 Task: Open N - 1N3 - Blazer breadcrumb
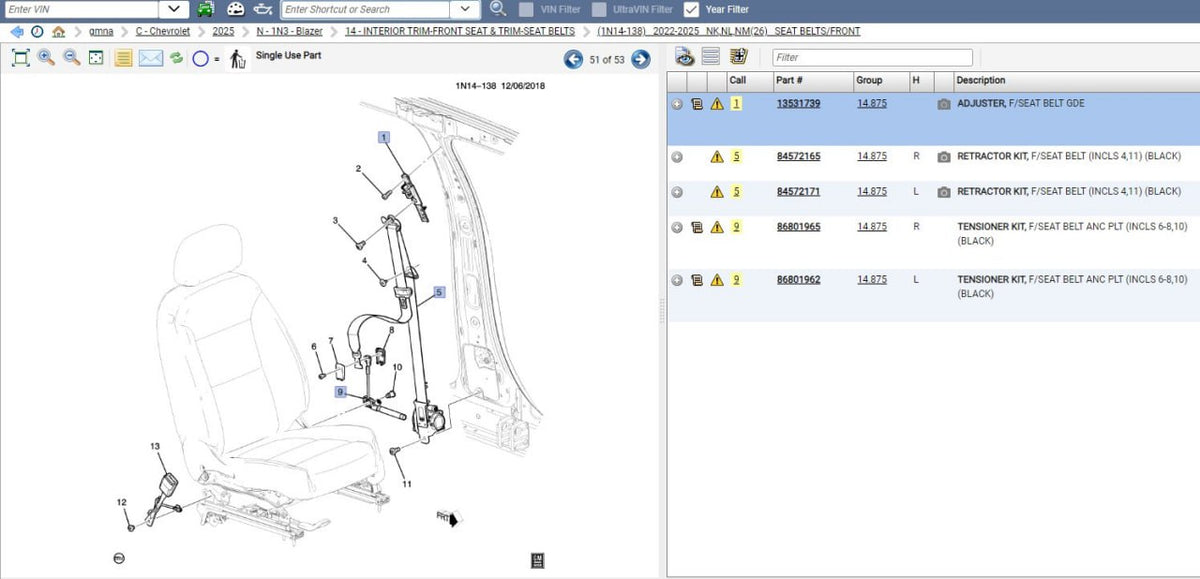click(289, 31)
